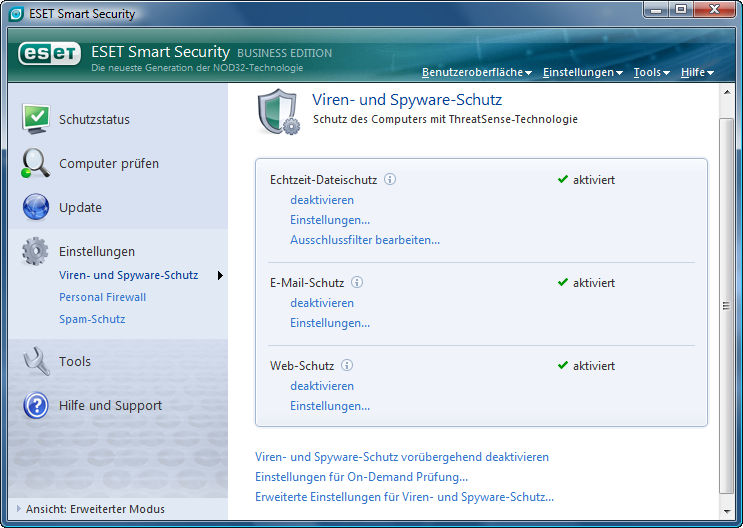Open Einstellungen für On-Demand Prüfung...
This screenshot has height=528, width=743.
point(361,477)
